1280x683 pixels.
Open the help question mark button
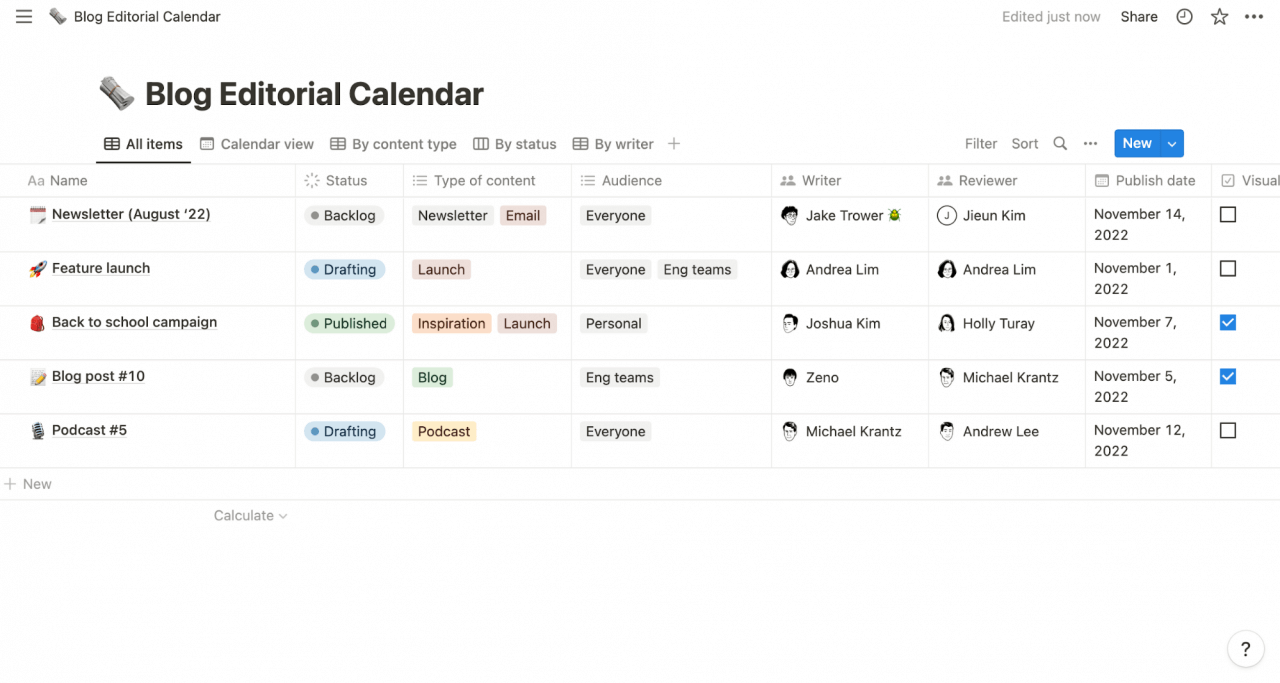pyautogui.click(x=1245, y=648)
